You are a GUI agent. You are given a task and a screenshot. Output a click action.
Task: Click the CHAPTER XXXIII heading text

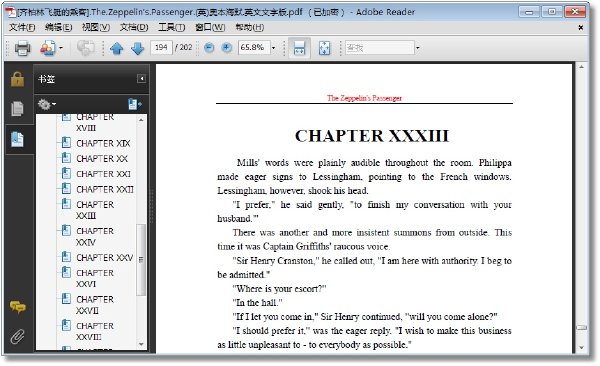point(372,136)
